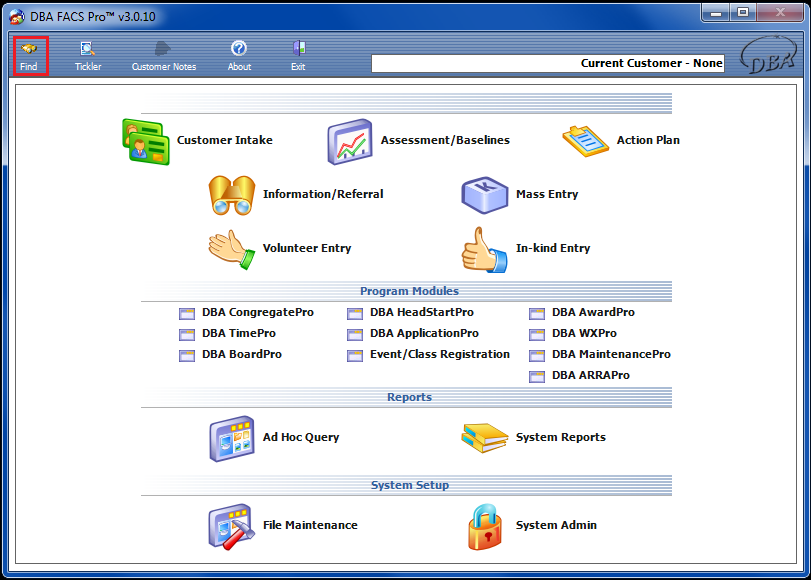This screenshot has height=580, width=811.
Task: Click the DBA ApplicationPro module icon
Action: pyautogui.click(x=355, y=335)
